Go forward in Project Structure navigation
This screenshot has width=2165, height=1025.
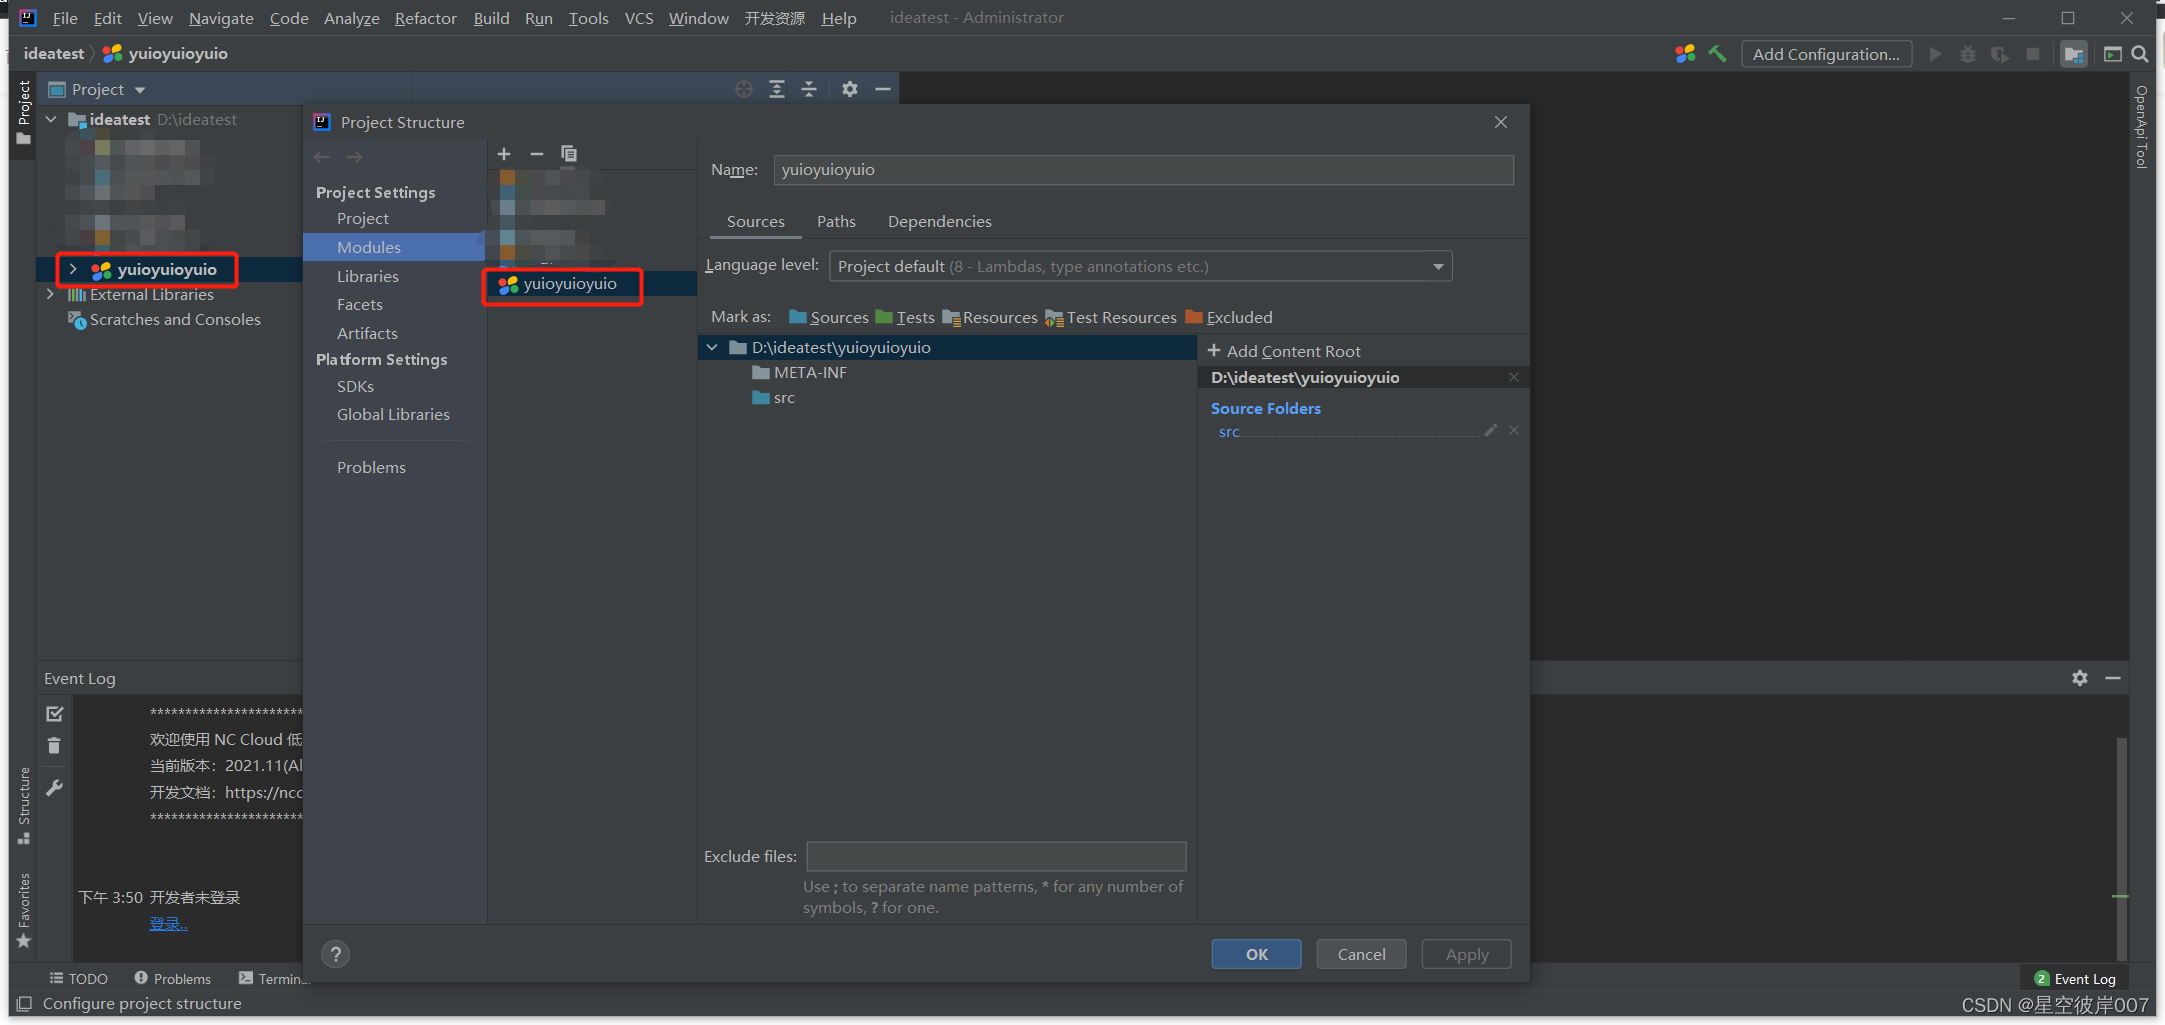[354, 157]
